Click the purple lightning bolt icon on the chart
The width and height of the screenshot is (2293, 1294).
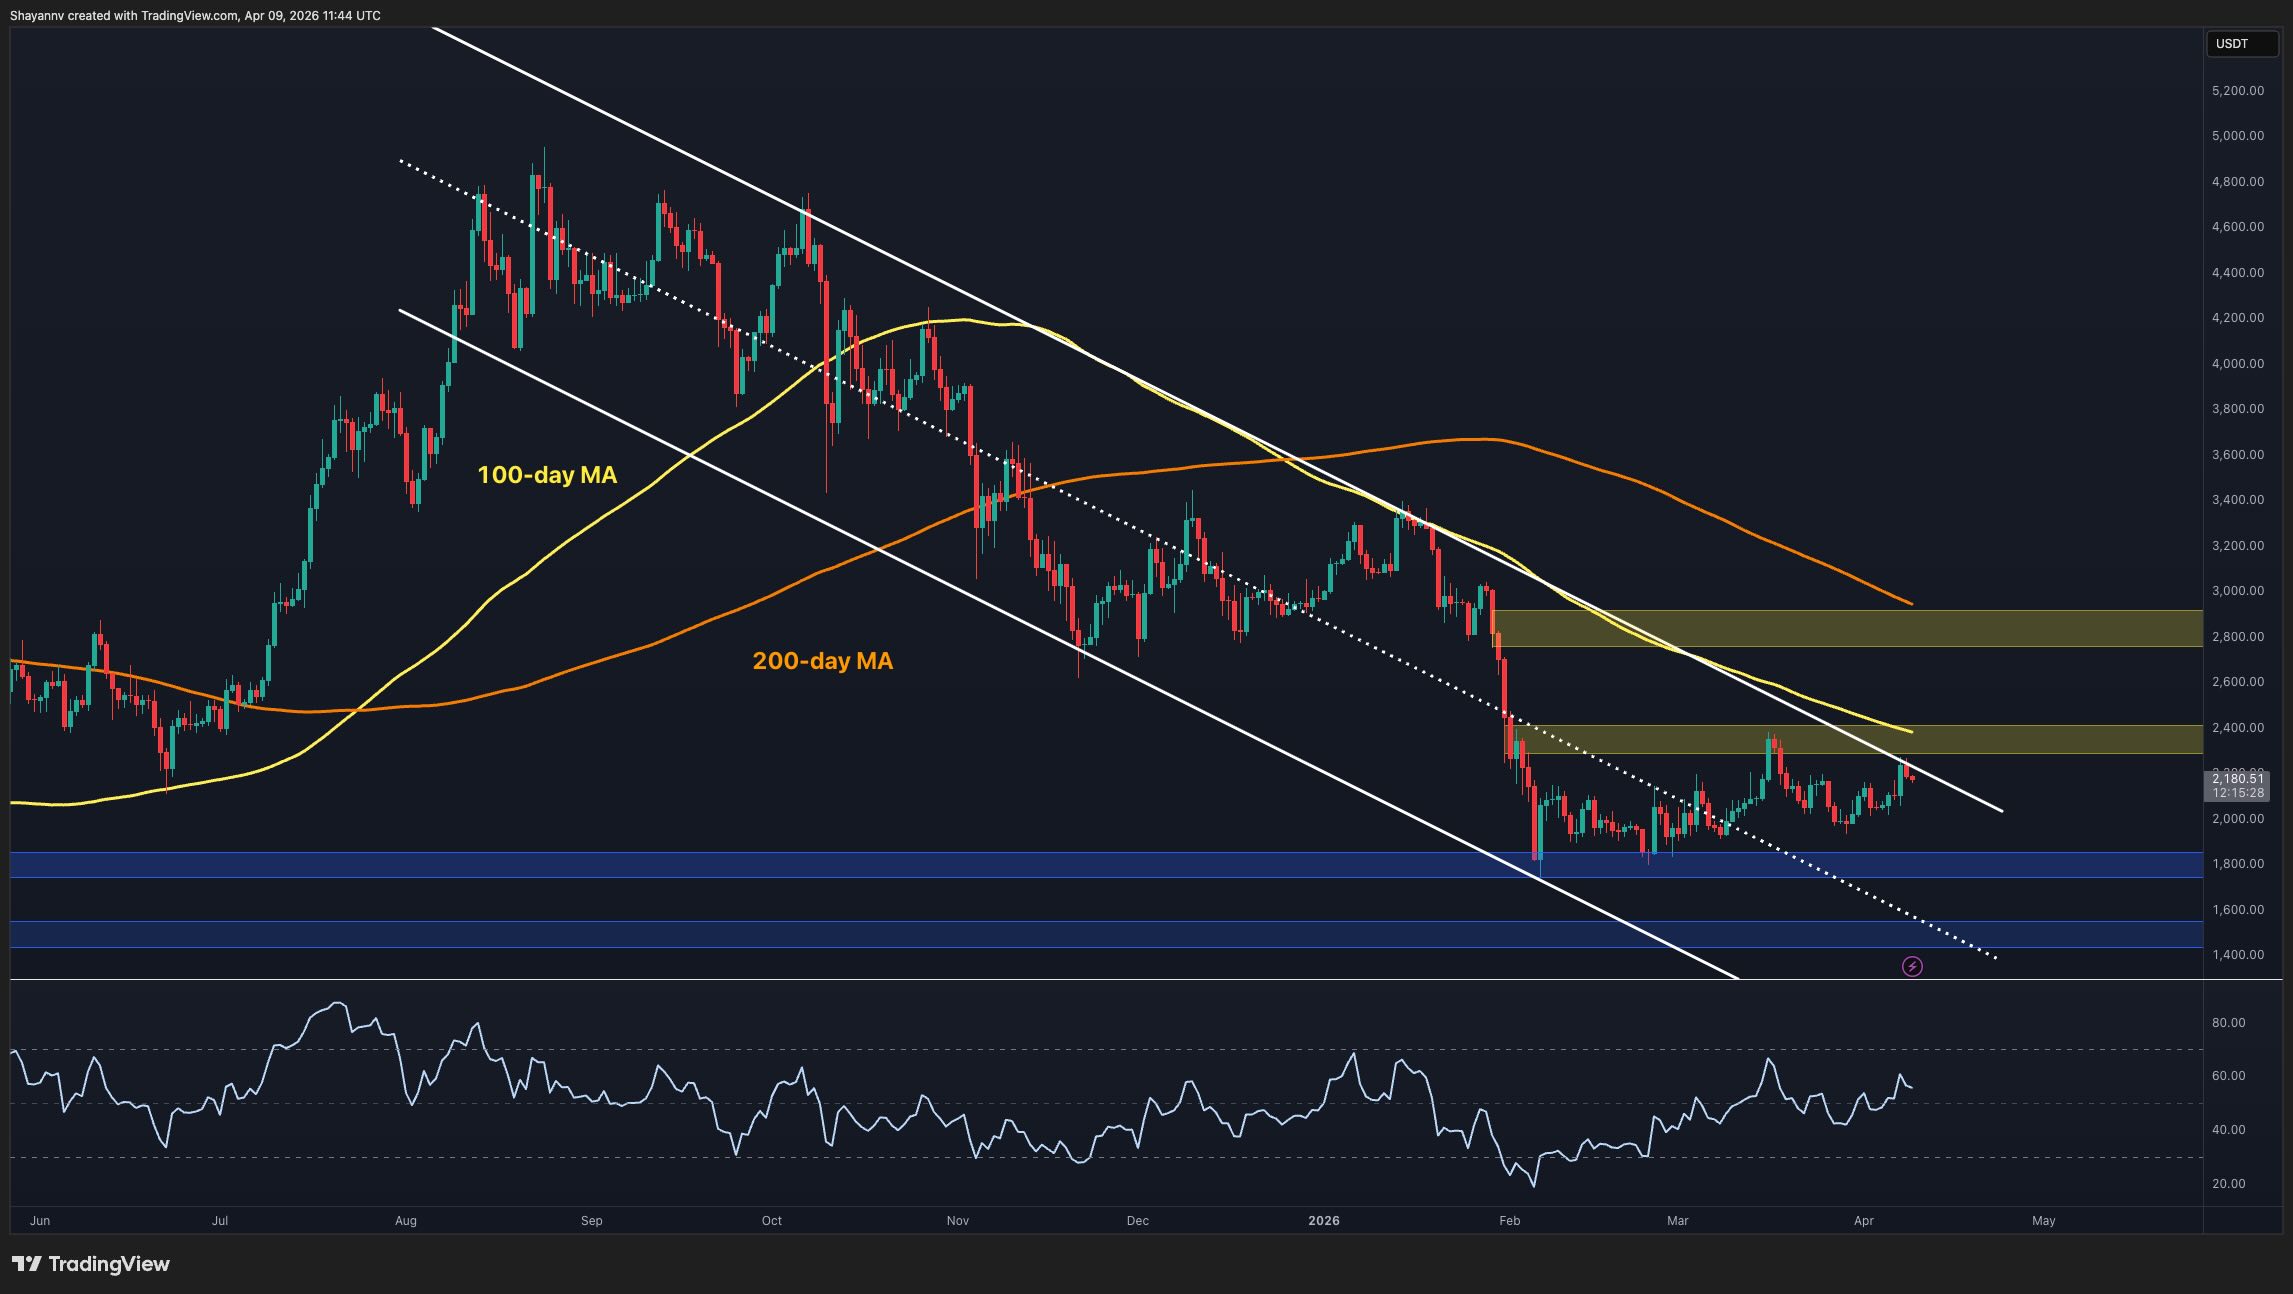(1912, 966)
